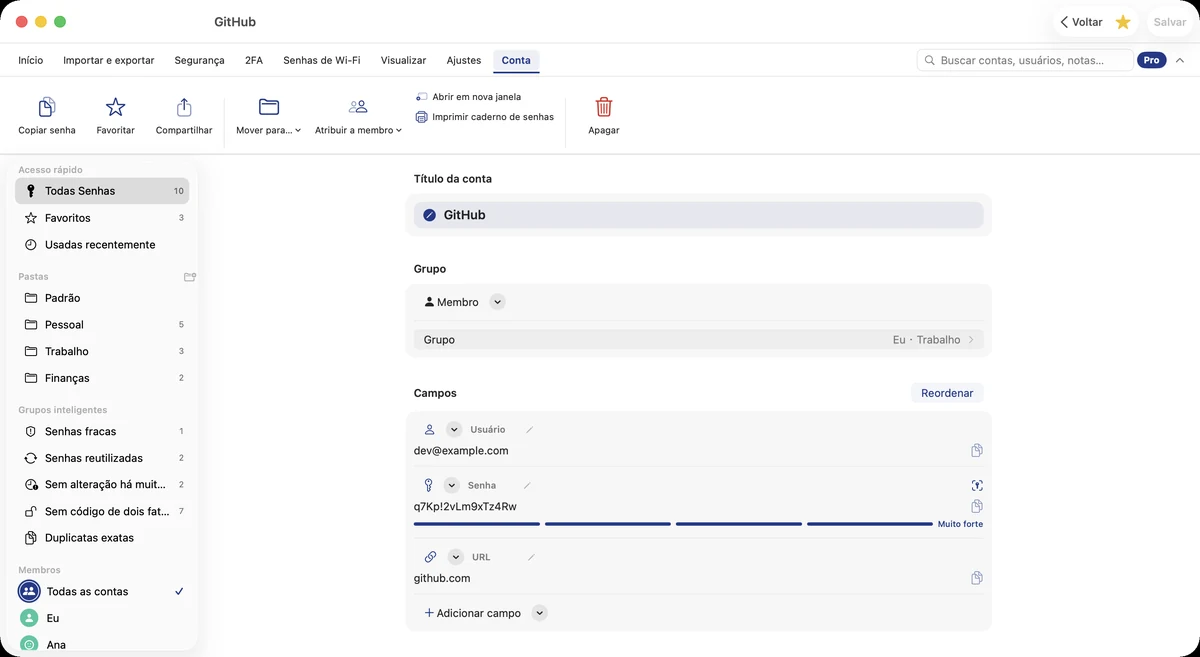Click the Voltar back button
This screenshot has width=1200, height=657.
(1081, 22)
